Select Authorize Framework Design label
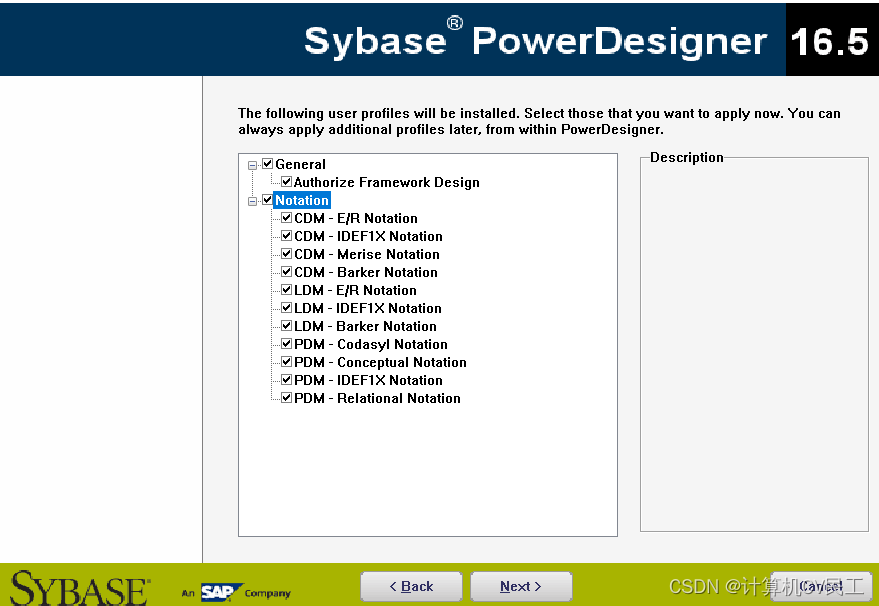The height and width of the screenshot is (606, 879). pos(387,182)
